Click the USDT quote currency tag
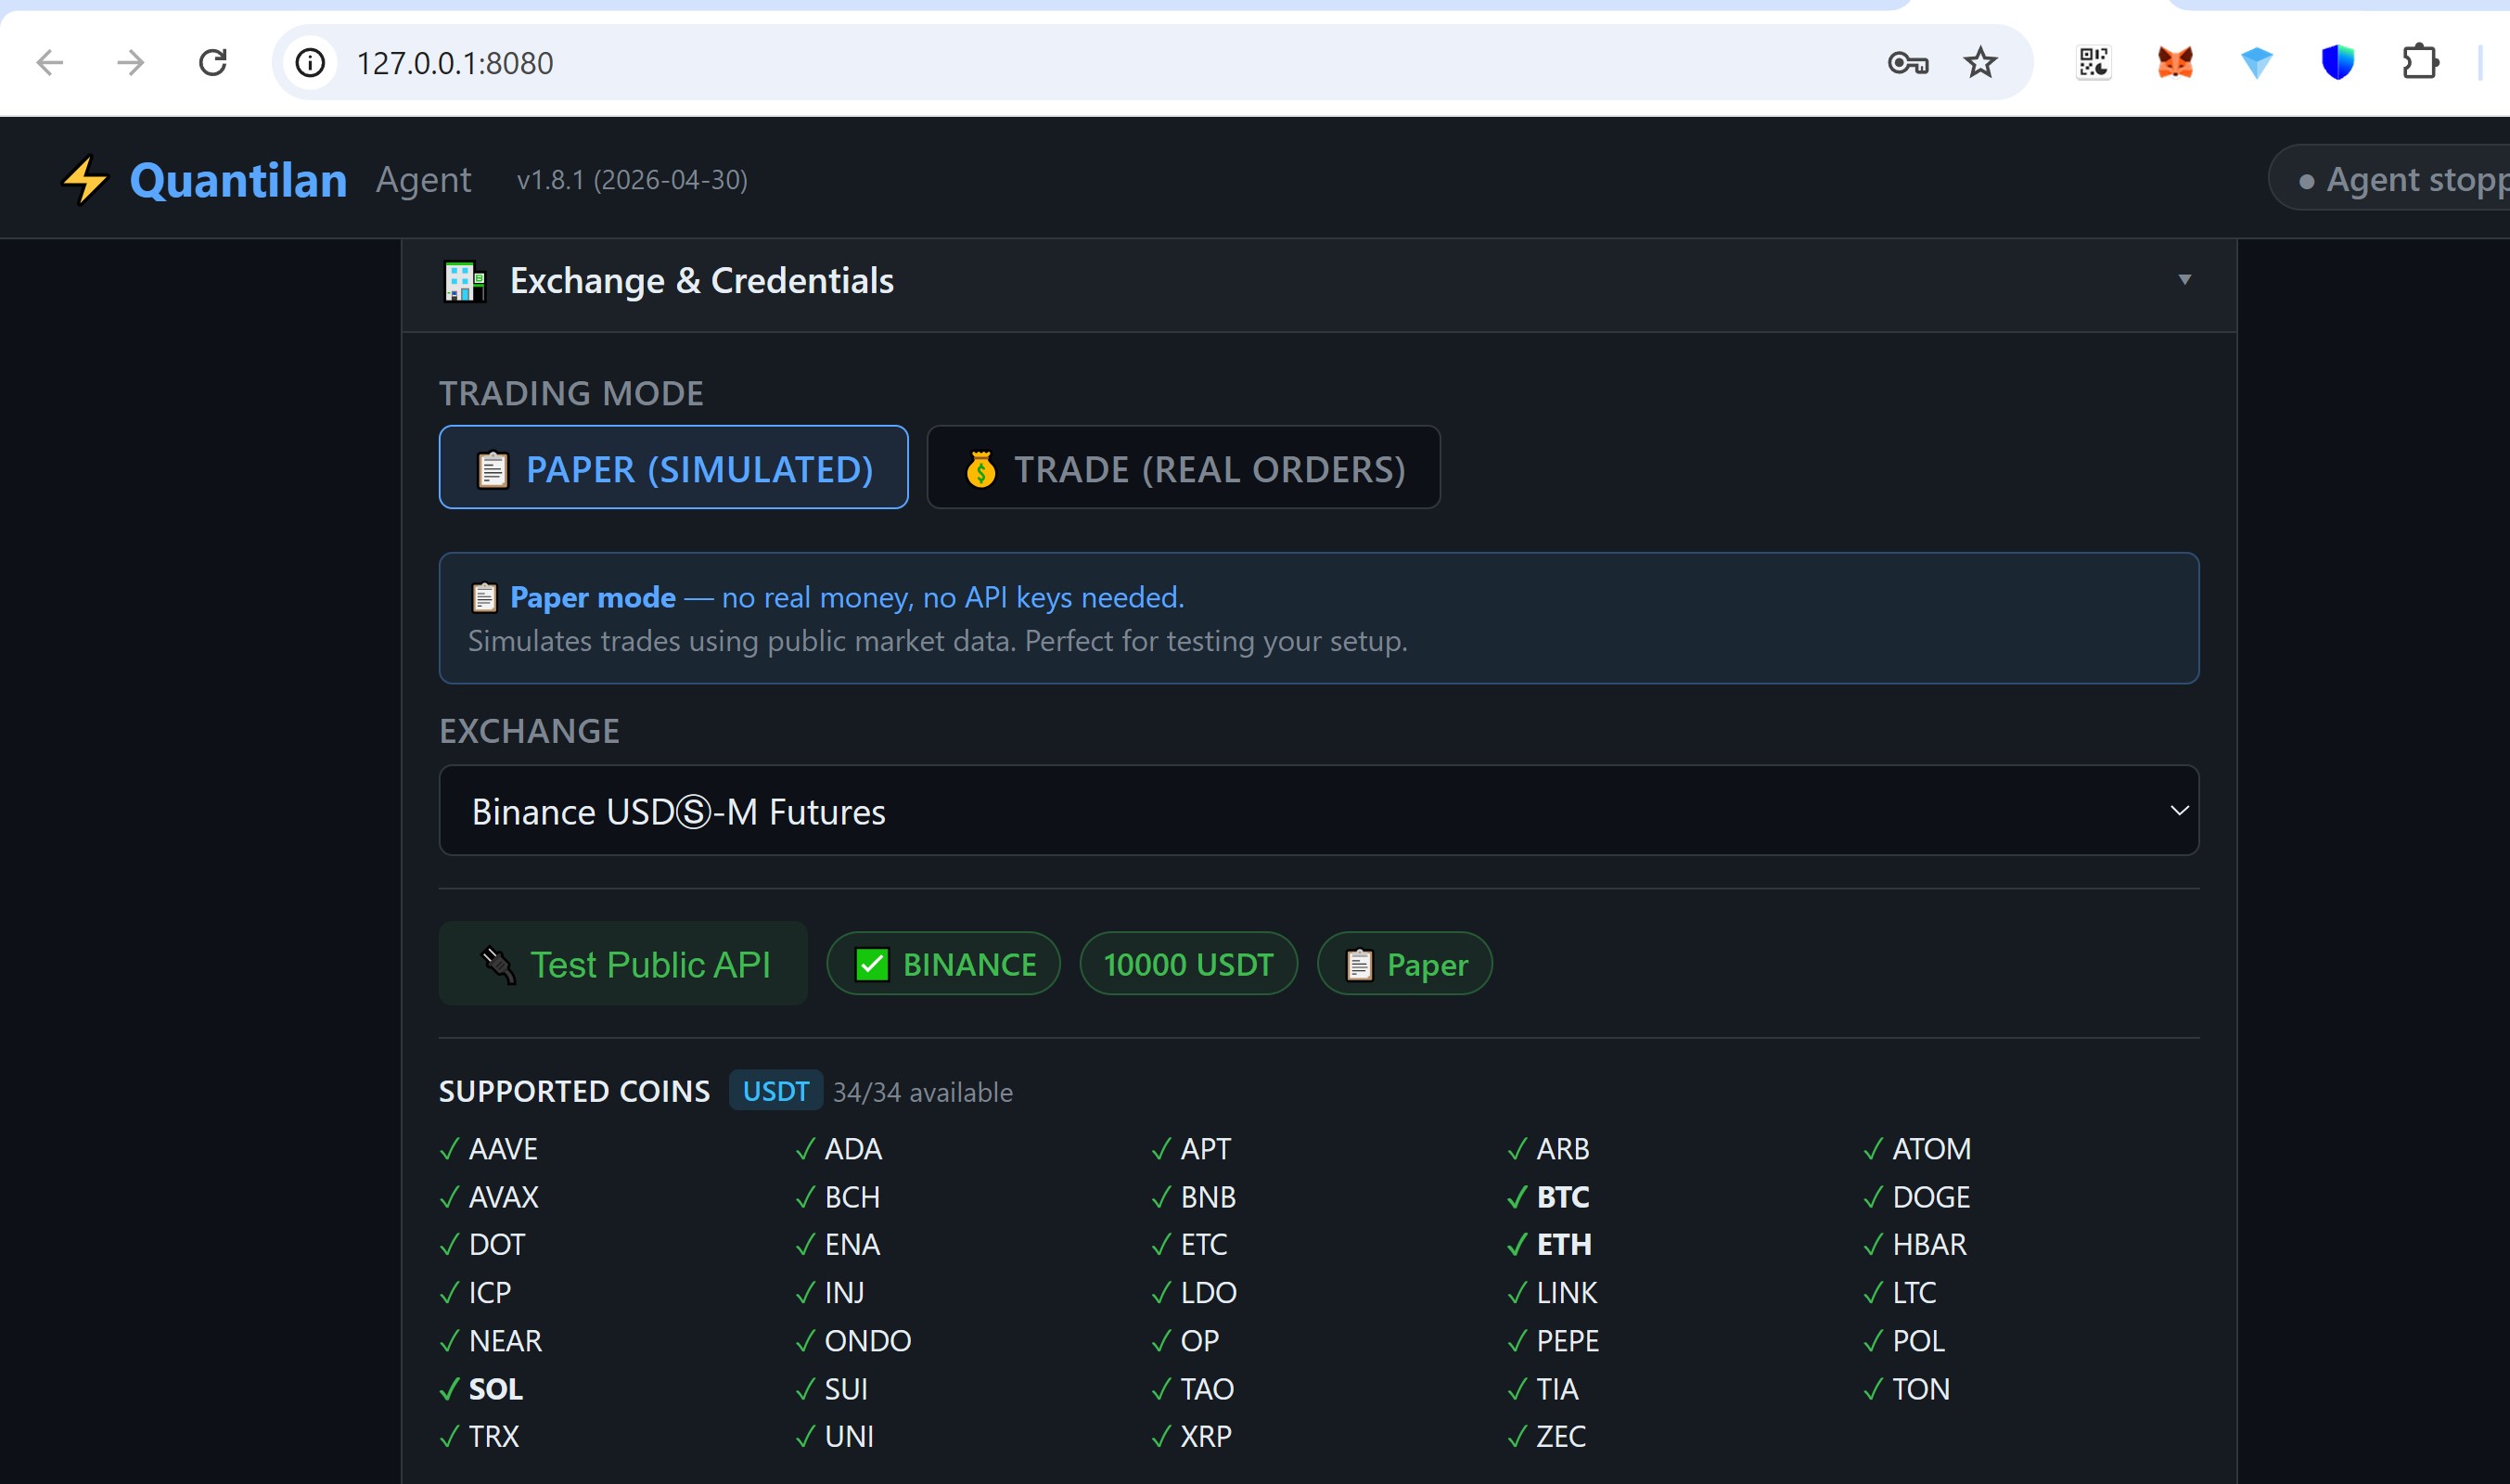Viewport: 2510px width, 1484px height. (x=776, y=1091)
